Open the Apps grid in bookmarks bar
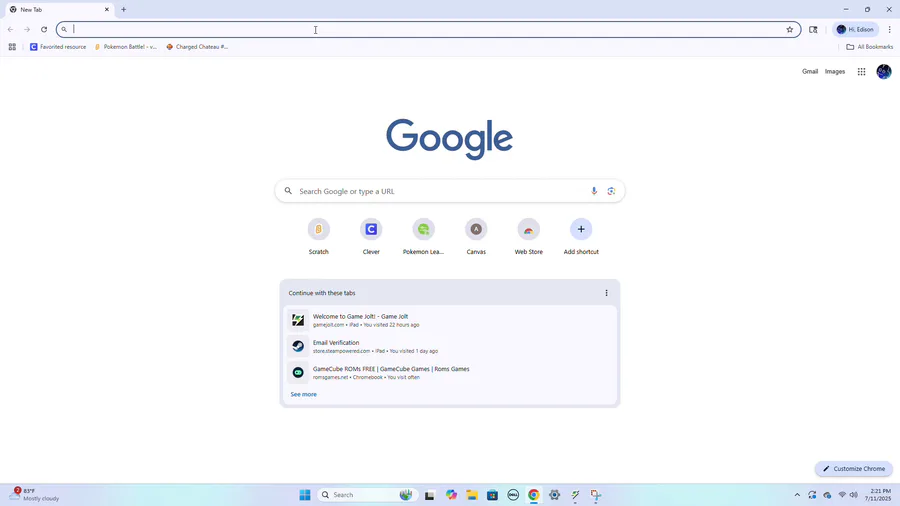 pos(12,47)
